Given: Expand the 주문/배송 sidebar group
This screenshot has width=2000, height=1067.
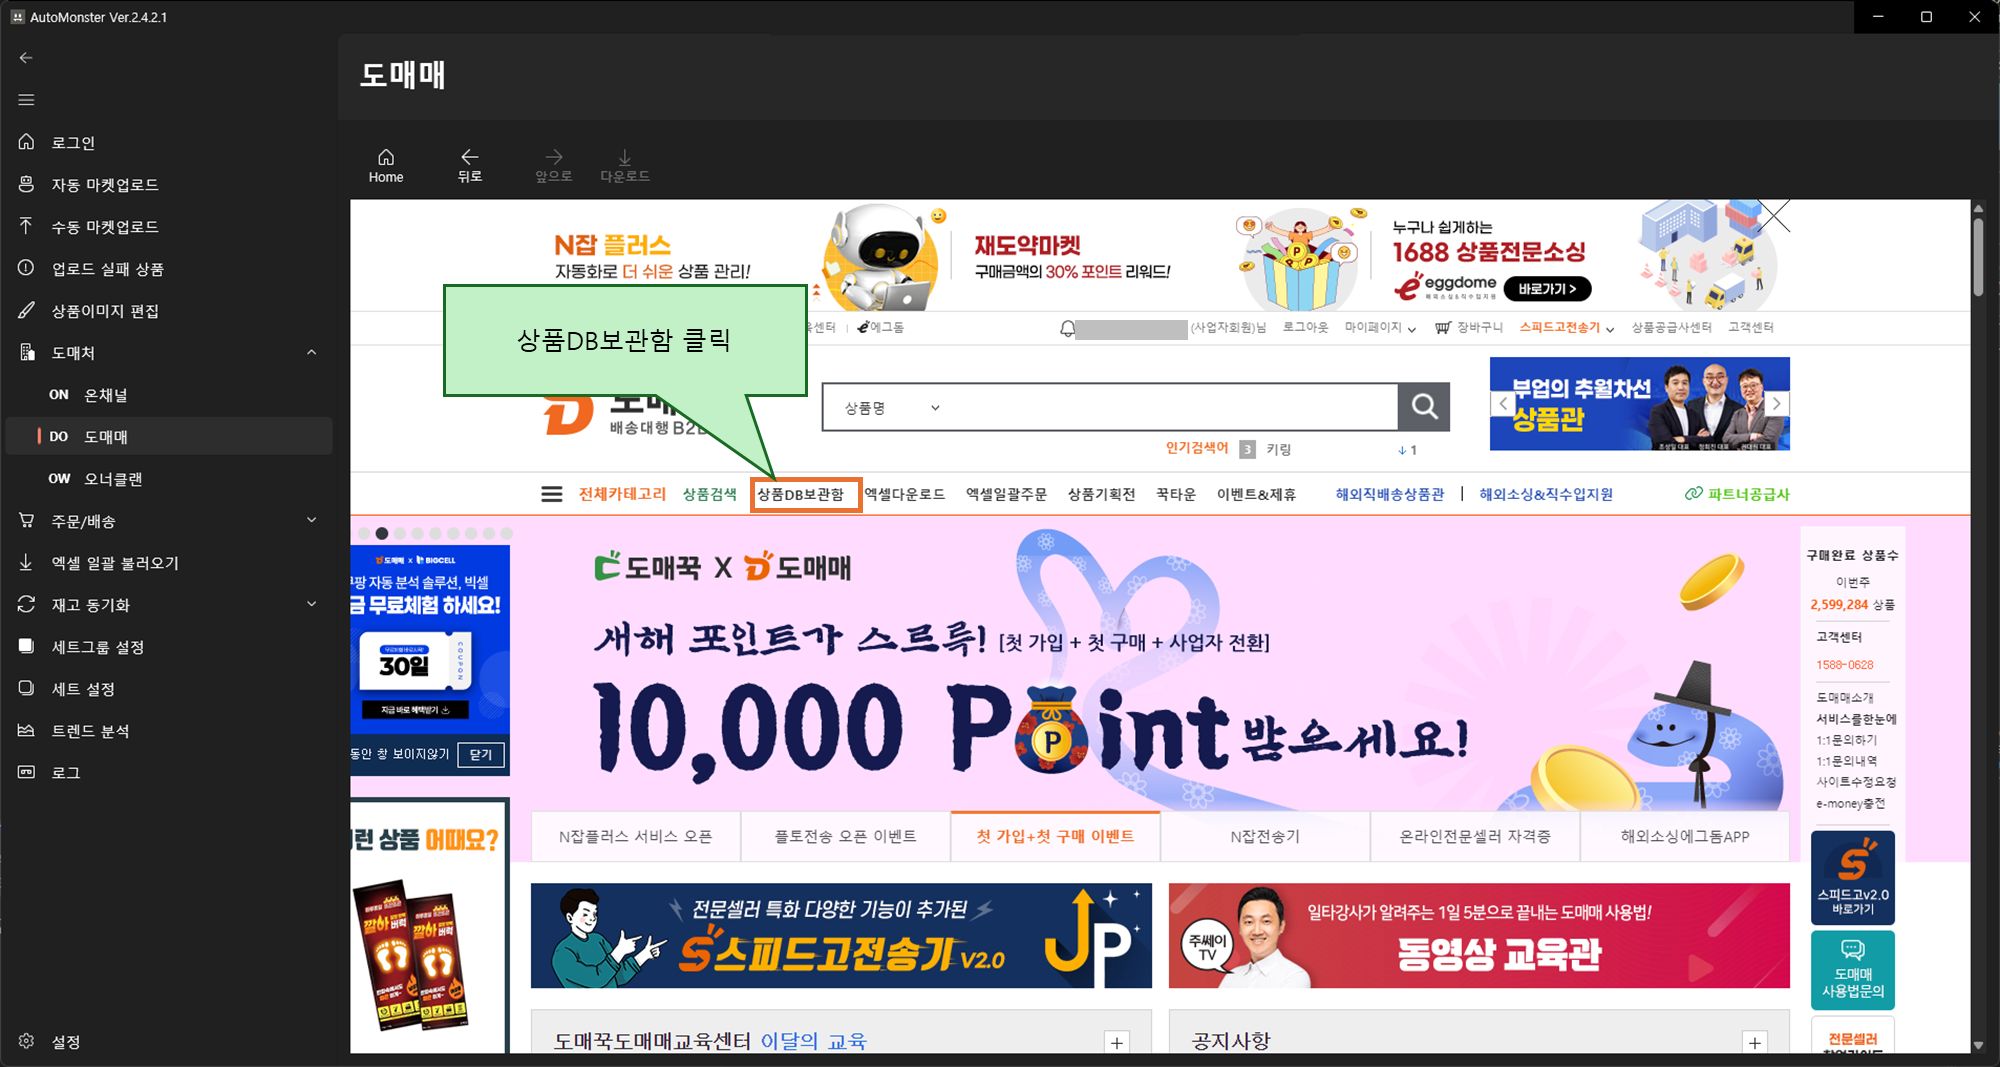Looking at the screenshot, I should coord(168,521).
